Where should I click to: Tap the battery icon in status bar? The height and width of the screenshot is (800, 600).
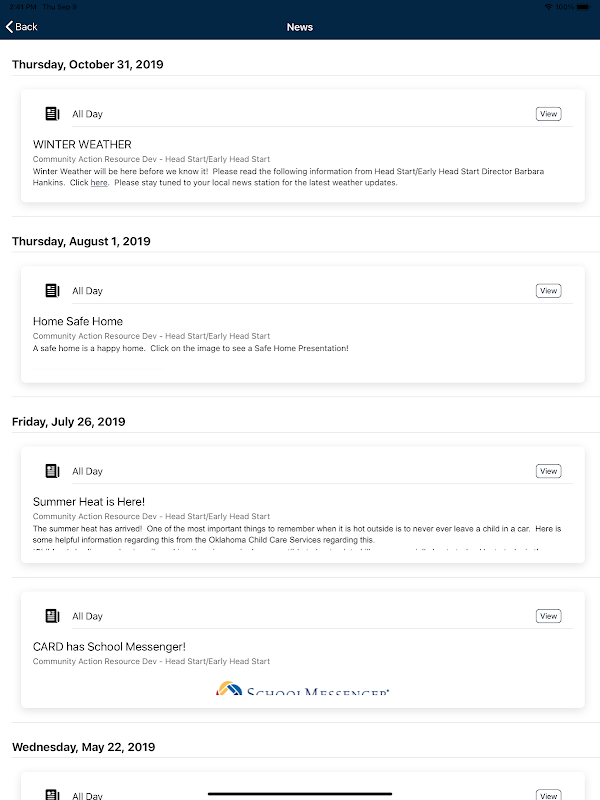click(585, 7)
